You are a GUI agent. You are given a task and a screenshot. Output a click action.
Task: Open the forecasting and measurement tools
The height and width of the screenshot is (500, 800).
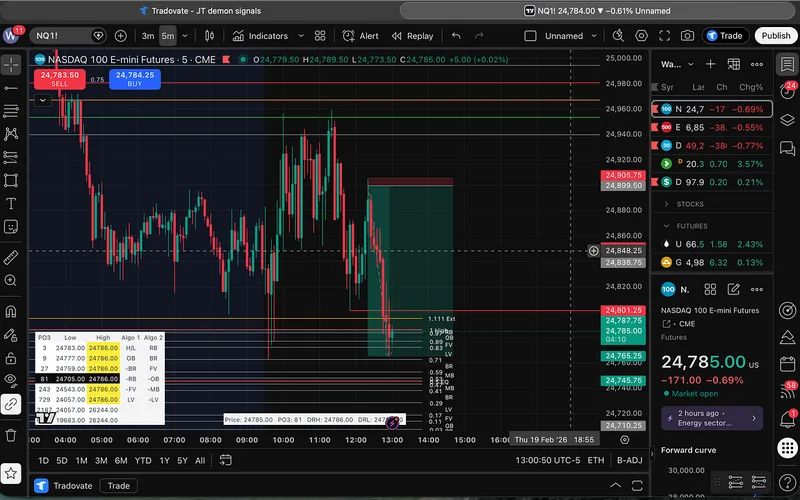[x=11, y=157]
